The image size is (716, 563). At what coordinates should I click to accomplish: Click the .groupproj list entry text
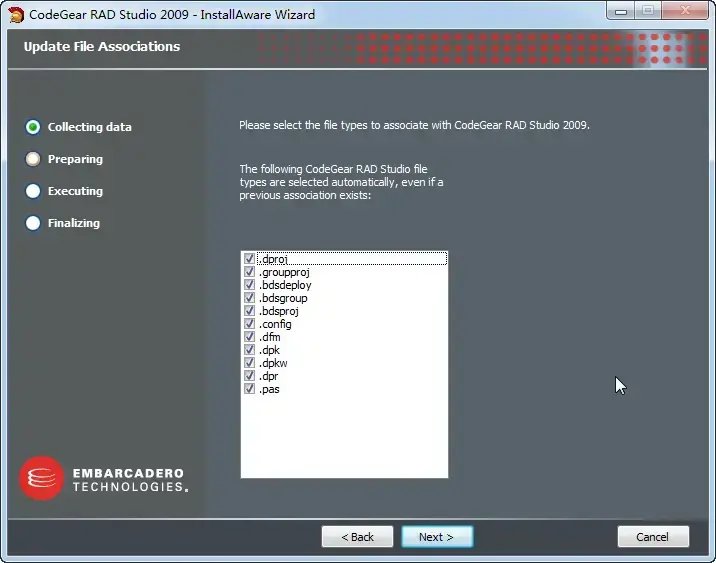(x=284, y=272)
